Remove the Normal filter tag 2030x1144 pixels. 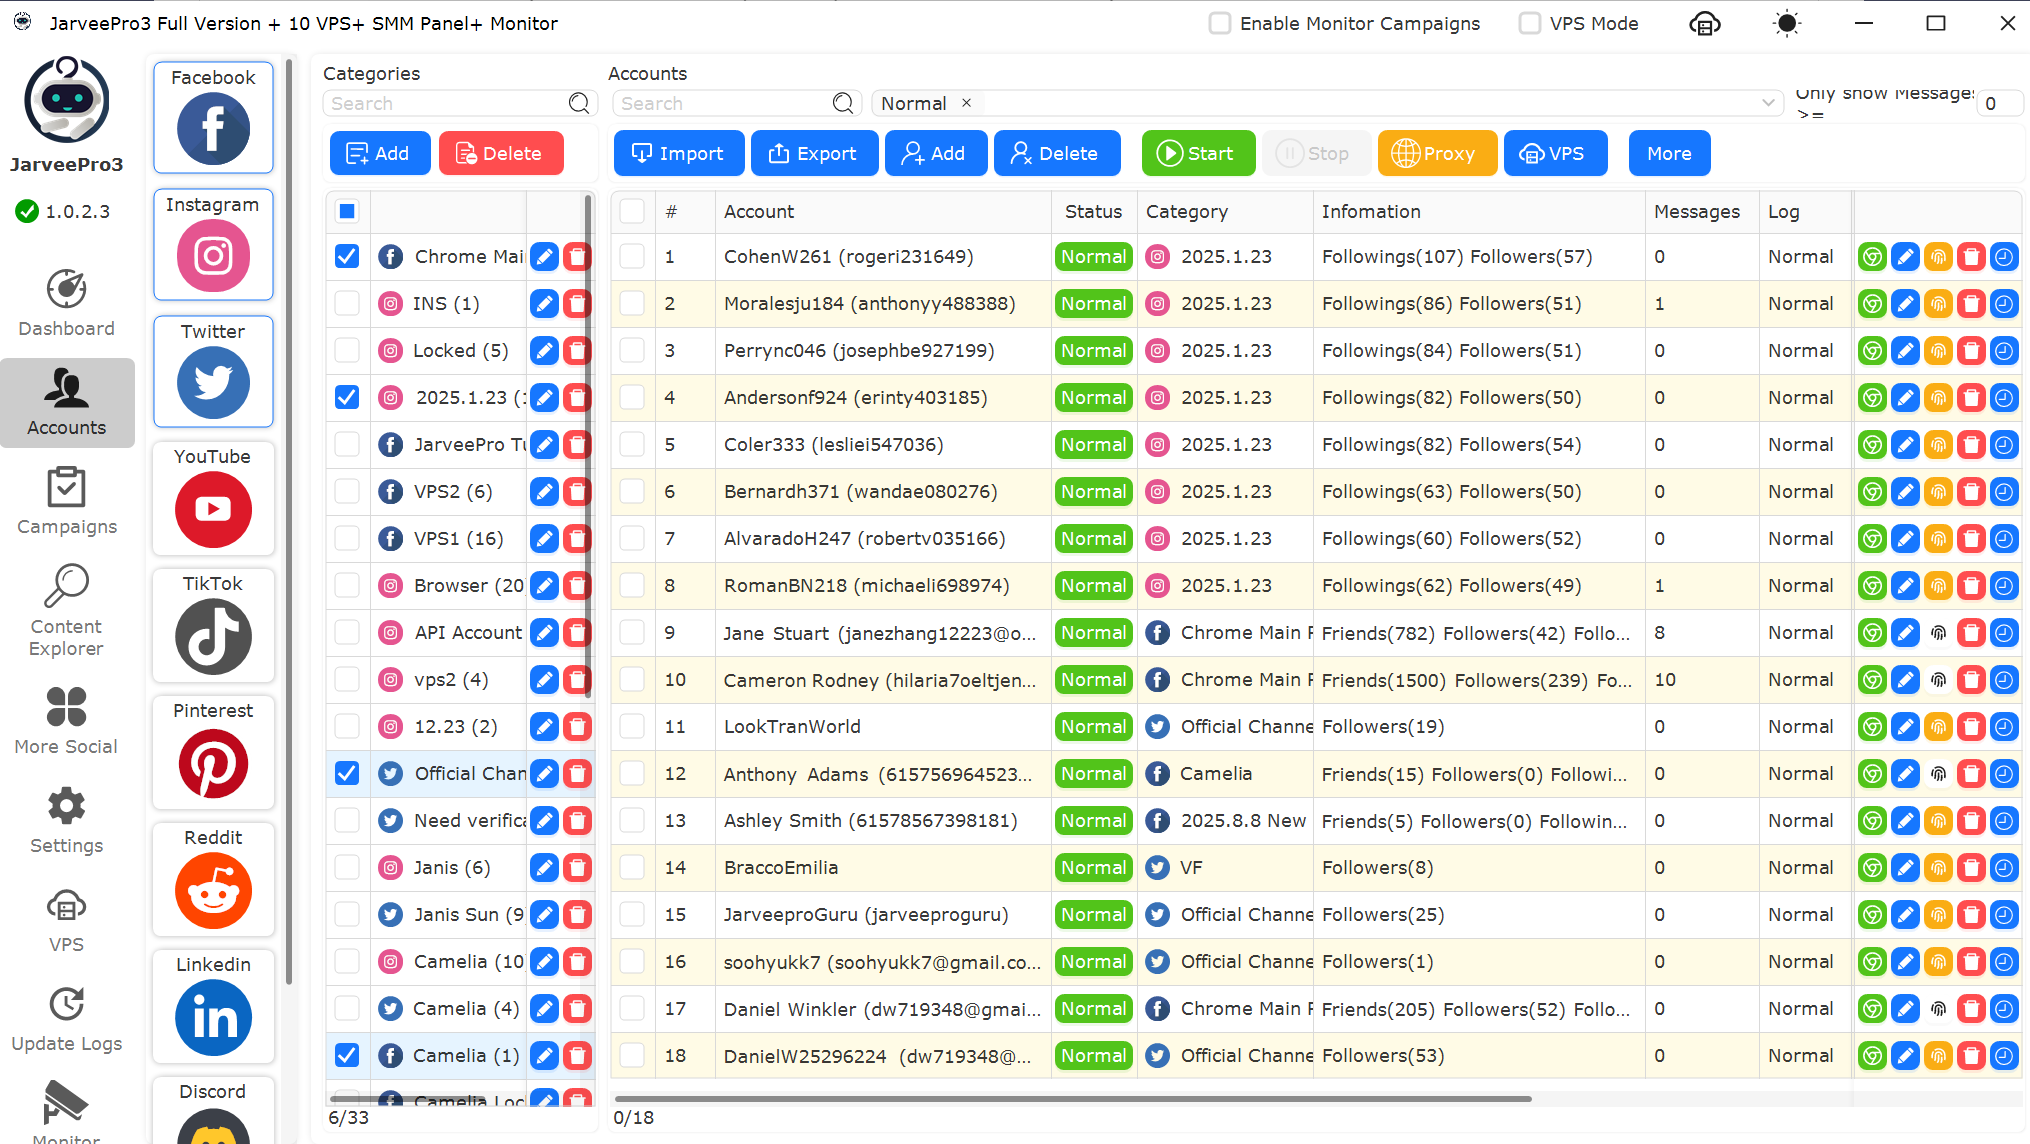click(x=966, y=103)
